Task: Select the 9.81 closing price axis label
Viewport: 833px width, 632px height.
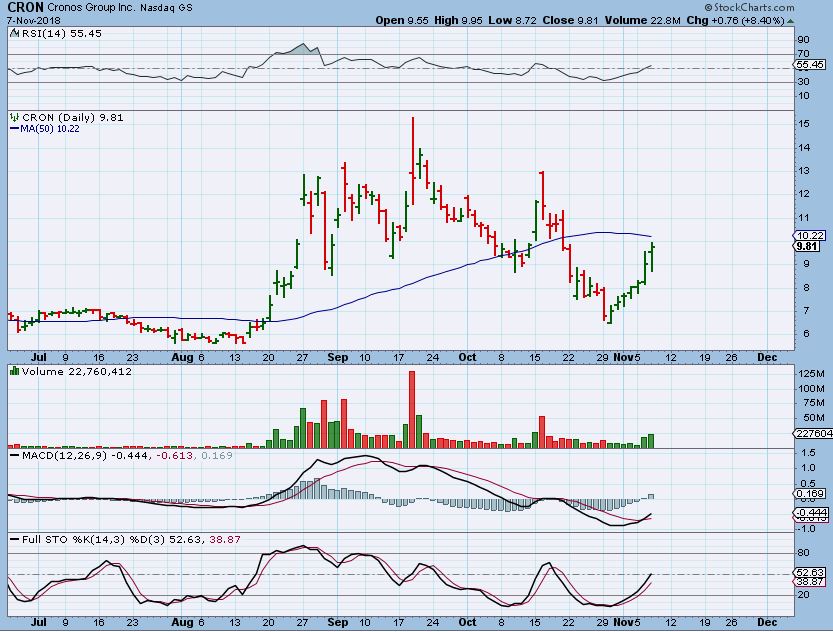Action: pos(808,246)
